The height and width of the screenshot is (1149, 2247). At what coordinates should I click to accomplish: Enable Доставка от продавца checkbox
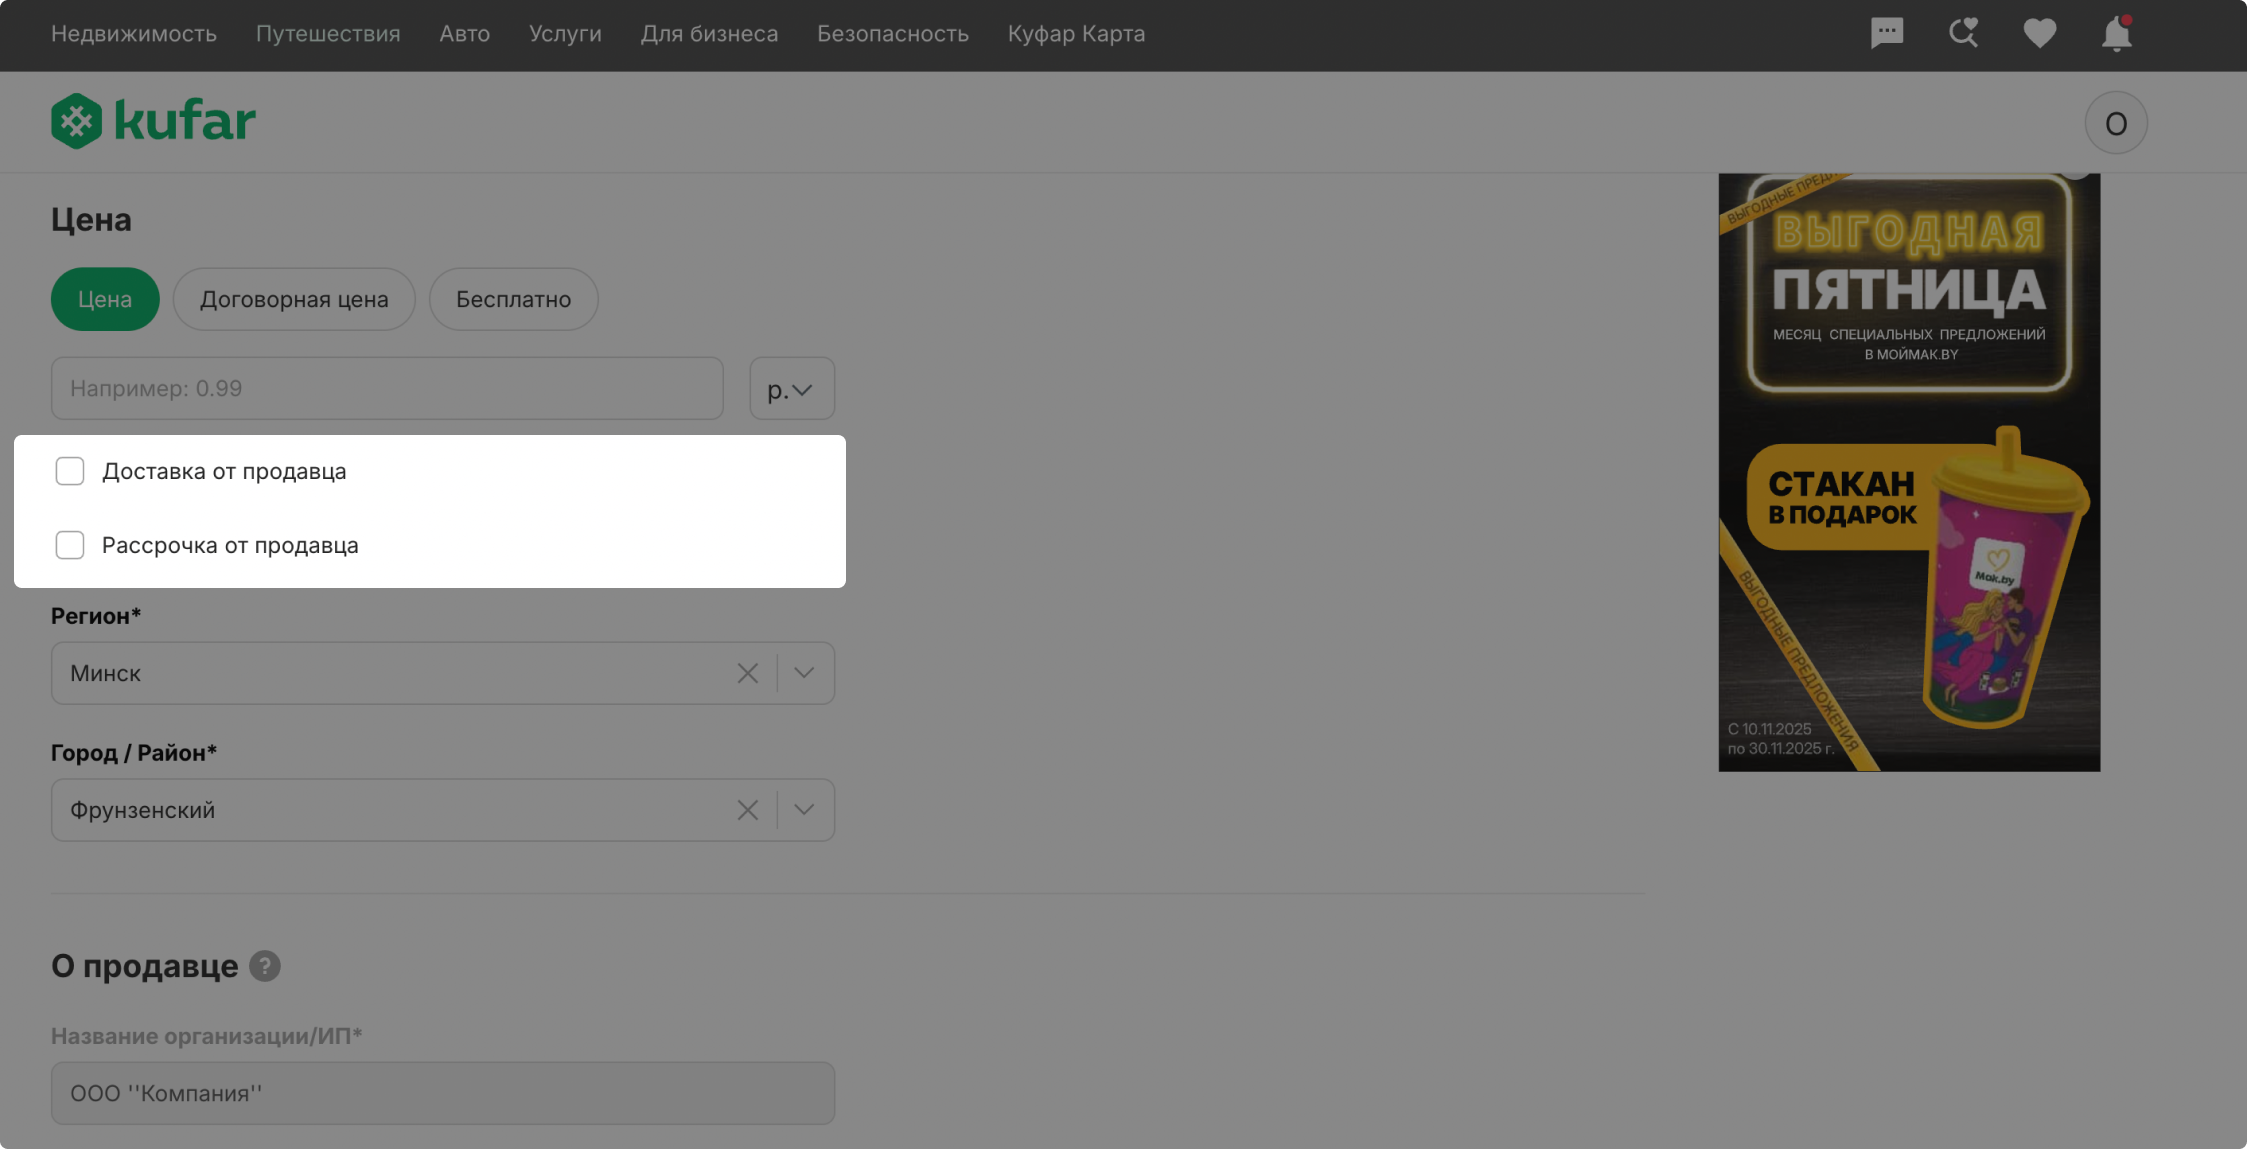(70, 471)
